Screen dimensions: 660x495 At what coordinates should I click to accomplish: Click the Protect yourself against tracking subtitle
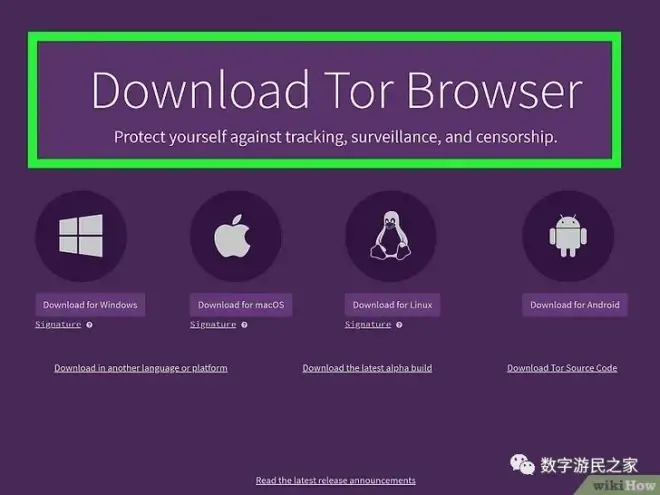pos(335,137)
